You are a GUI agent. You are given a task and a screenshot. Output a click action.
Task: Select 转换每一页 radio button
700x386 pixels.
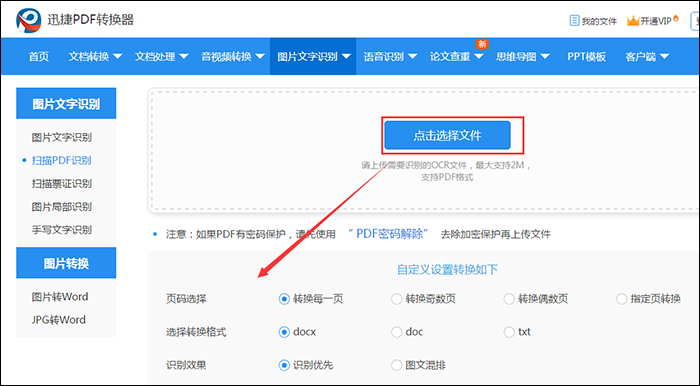284,299
